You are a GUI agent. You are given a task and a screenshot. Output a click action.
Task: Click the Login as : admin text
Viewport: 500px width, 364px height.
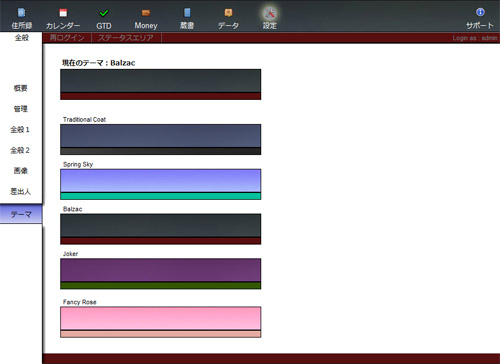(475, 38)
